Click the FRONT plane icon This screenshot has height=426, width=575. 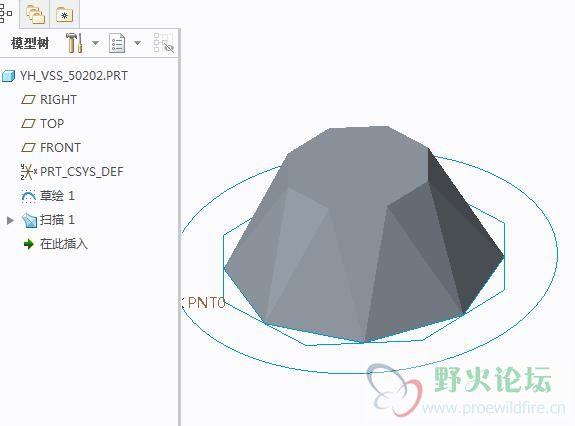pyautogui.click(x=28, y=148)
